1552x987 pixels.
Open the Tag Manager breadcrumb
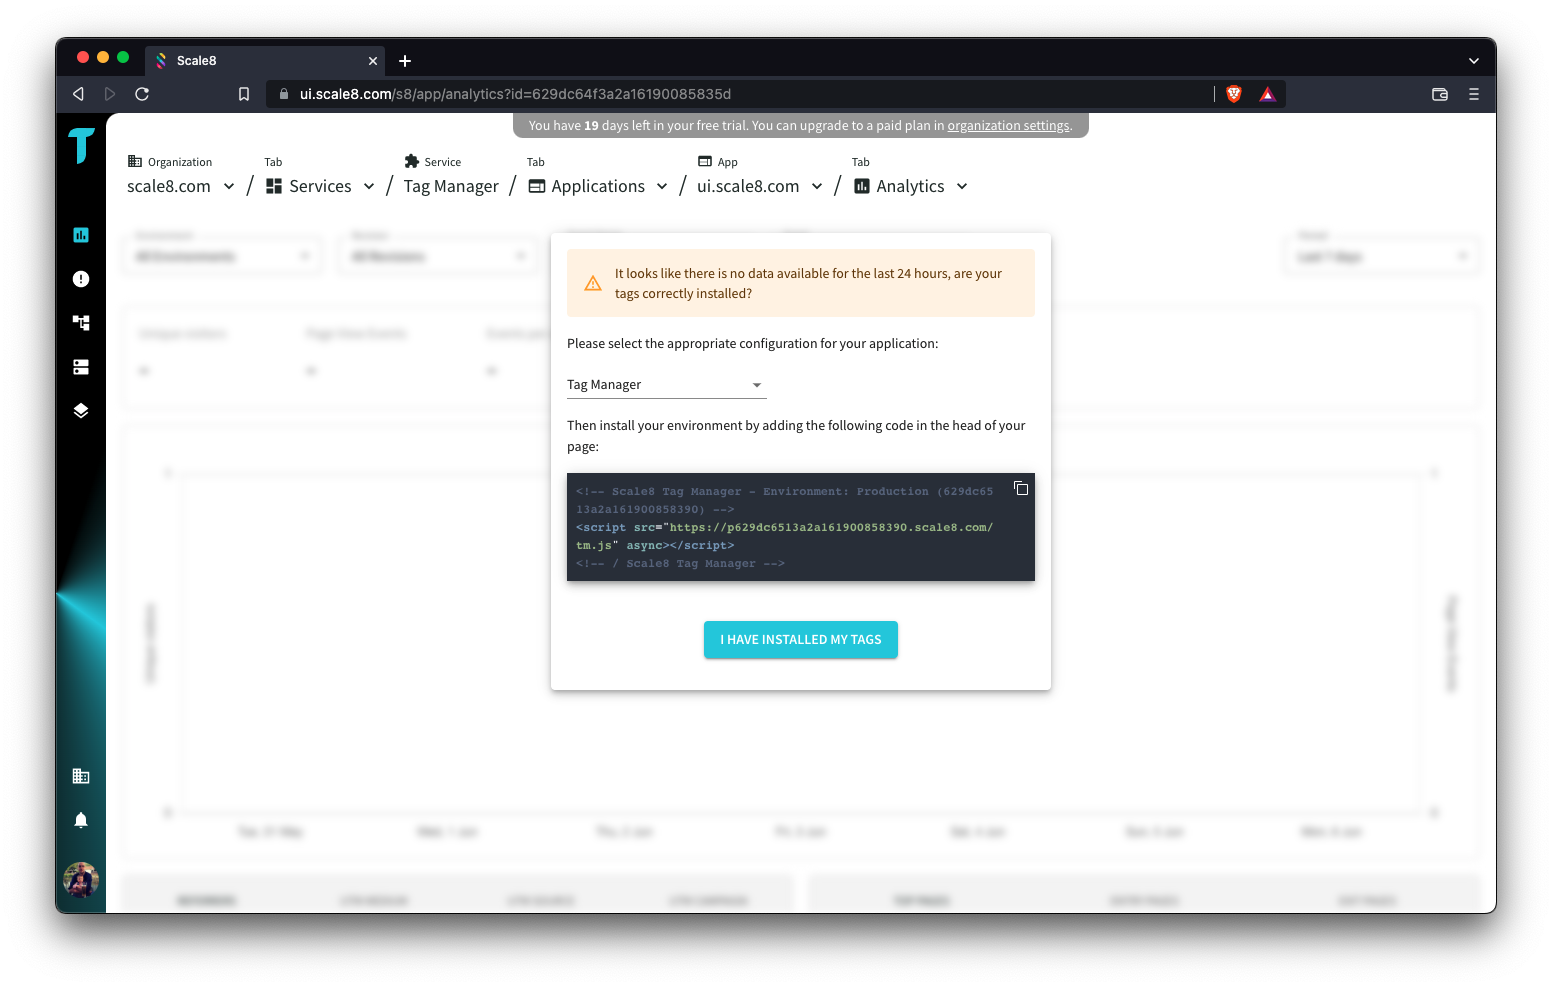click(x=451, y=187)
